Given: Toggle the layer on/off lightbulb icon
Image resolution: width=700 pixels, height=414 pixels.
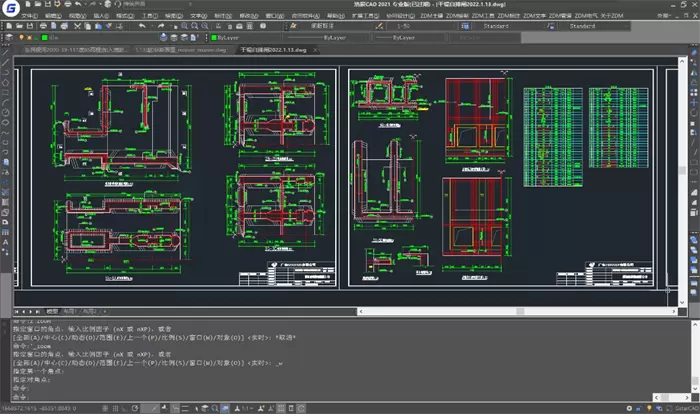Looking at the screenshot, I should tap(22, 37).
